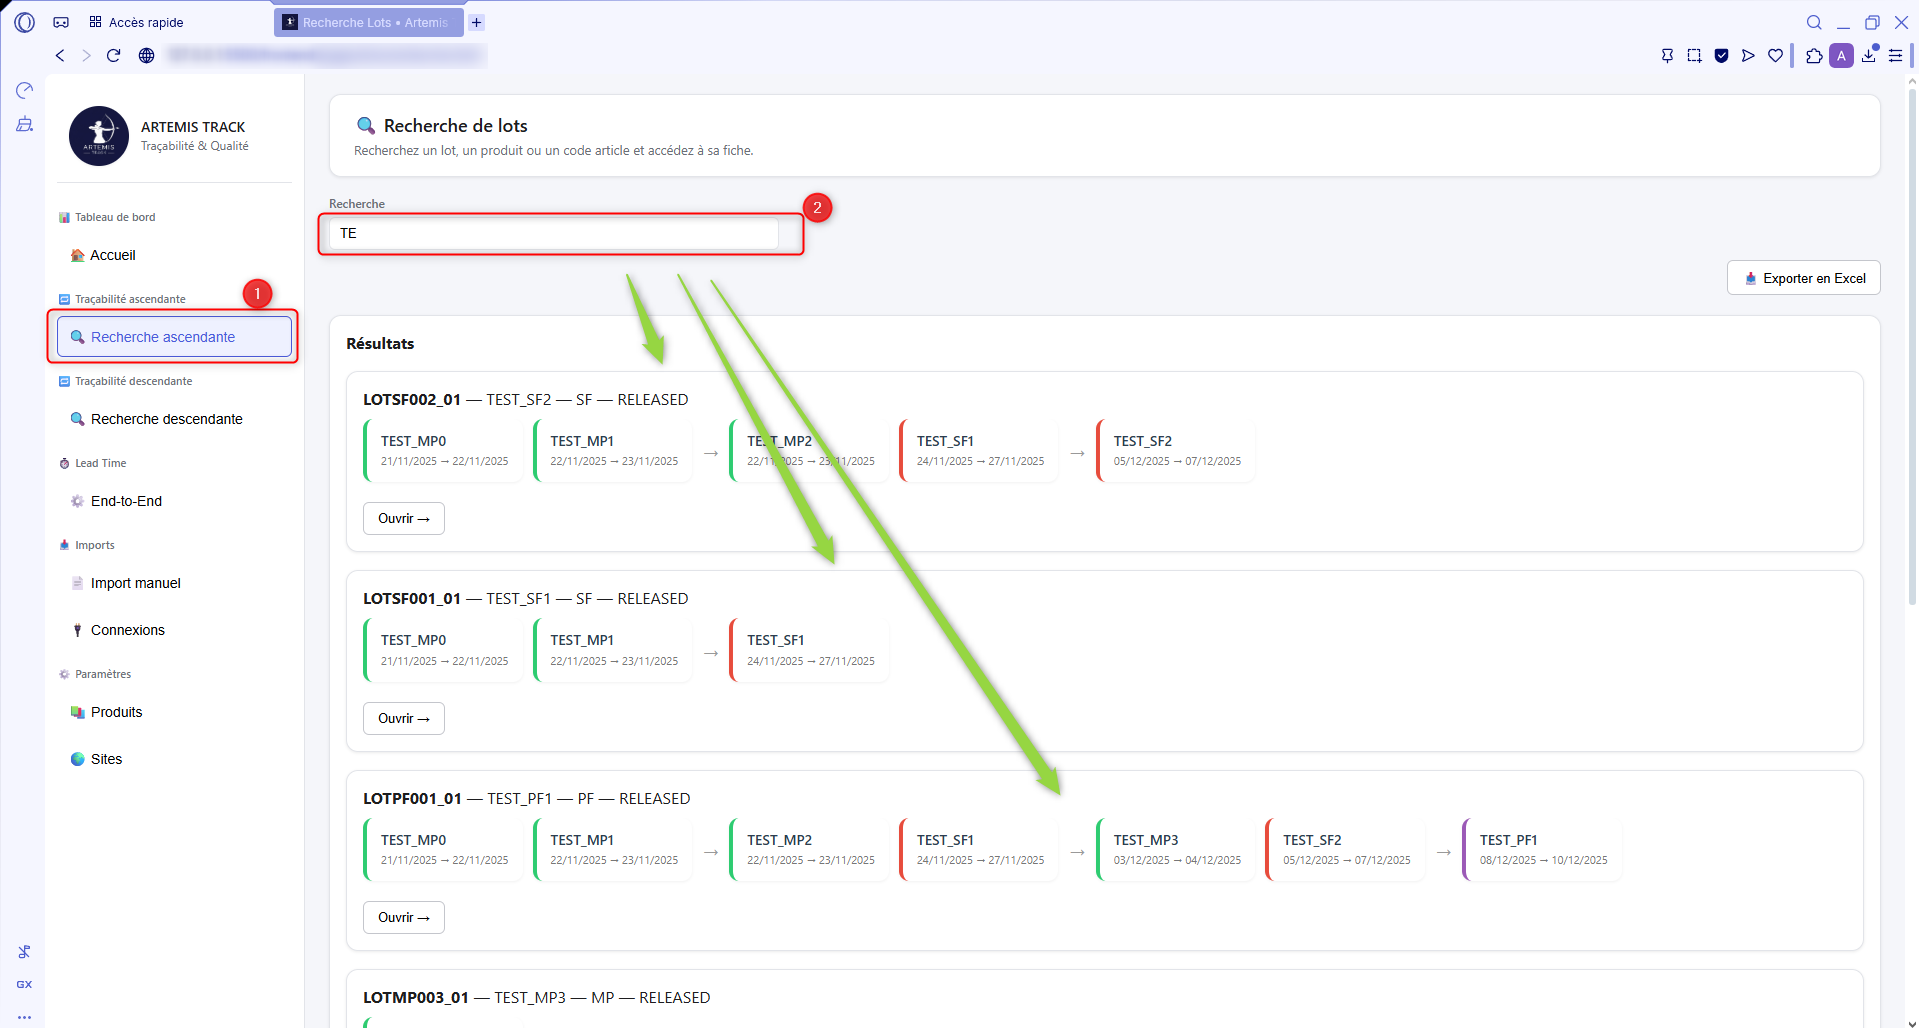
Task: Open a new browser tab with plus icon
Action: tap(477, 22)
